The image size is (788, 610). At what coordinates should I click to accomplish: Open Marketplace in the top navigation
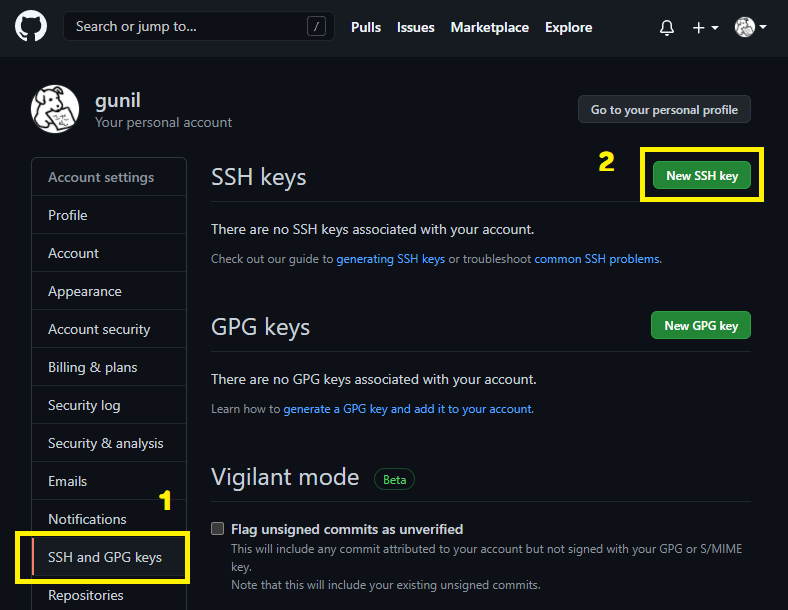[489, 27]
